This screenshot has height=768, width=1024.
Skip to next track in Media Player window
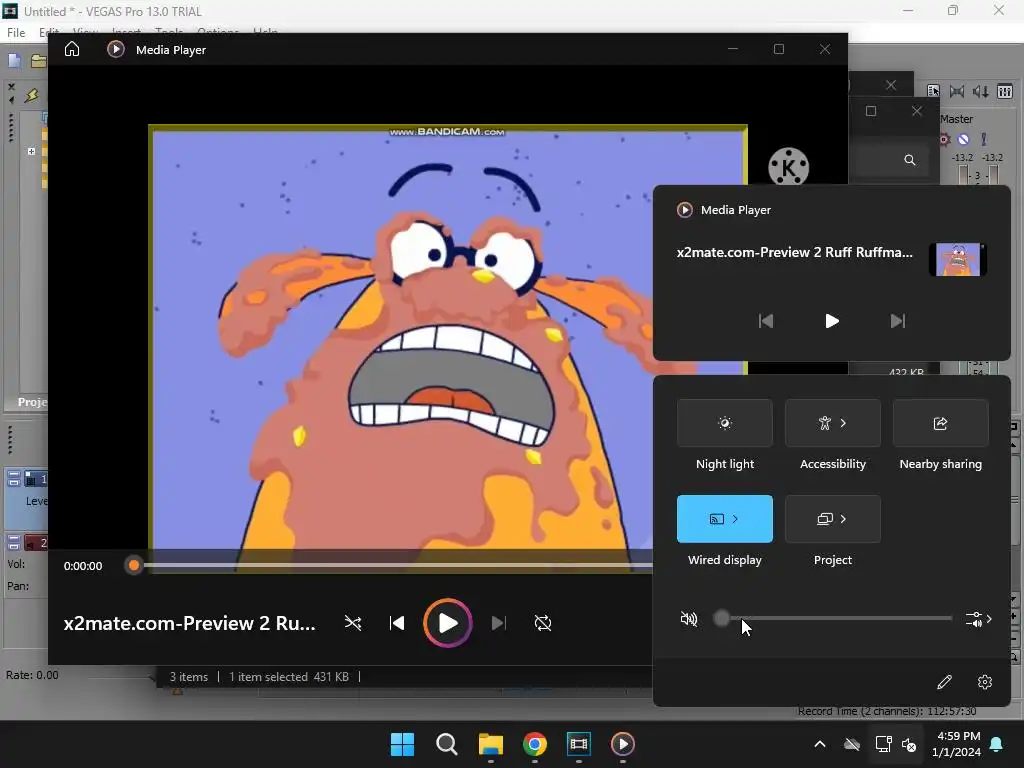tap(498, 623)
